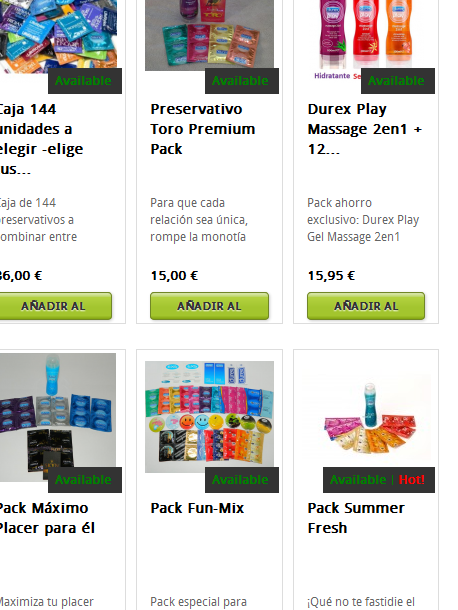The image size is (458, 610).
Task: Click the Available badge on Pack Fun-Mix
Action: tap(242, 480)
